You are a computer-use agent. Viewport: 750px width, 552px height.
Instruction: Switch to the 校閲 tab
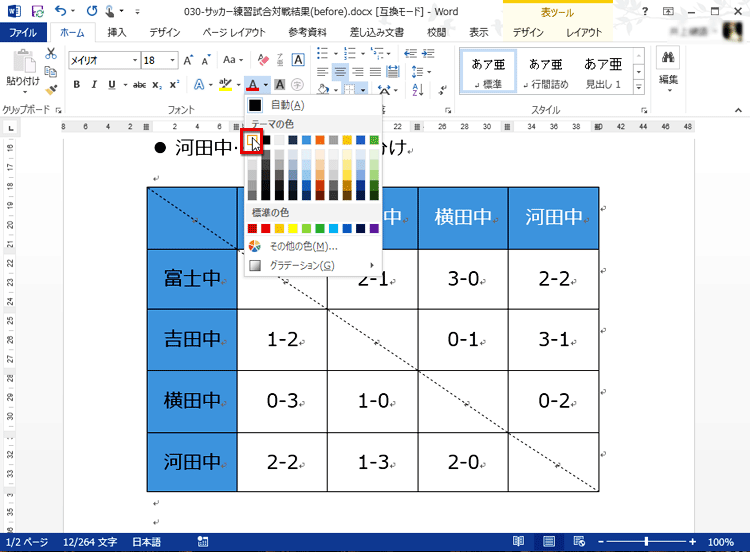click(x=437, y=32)
